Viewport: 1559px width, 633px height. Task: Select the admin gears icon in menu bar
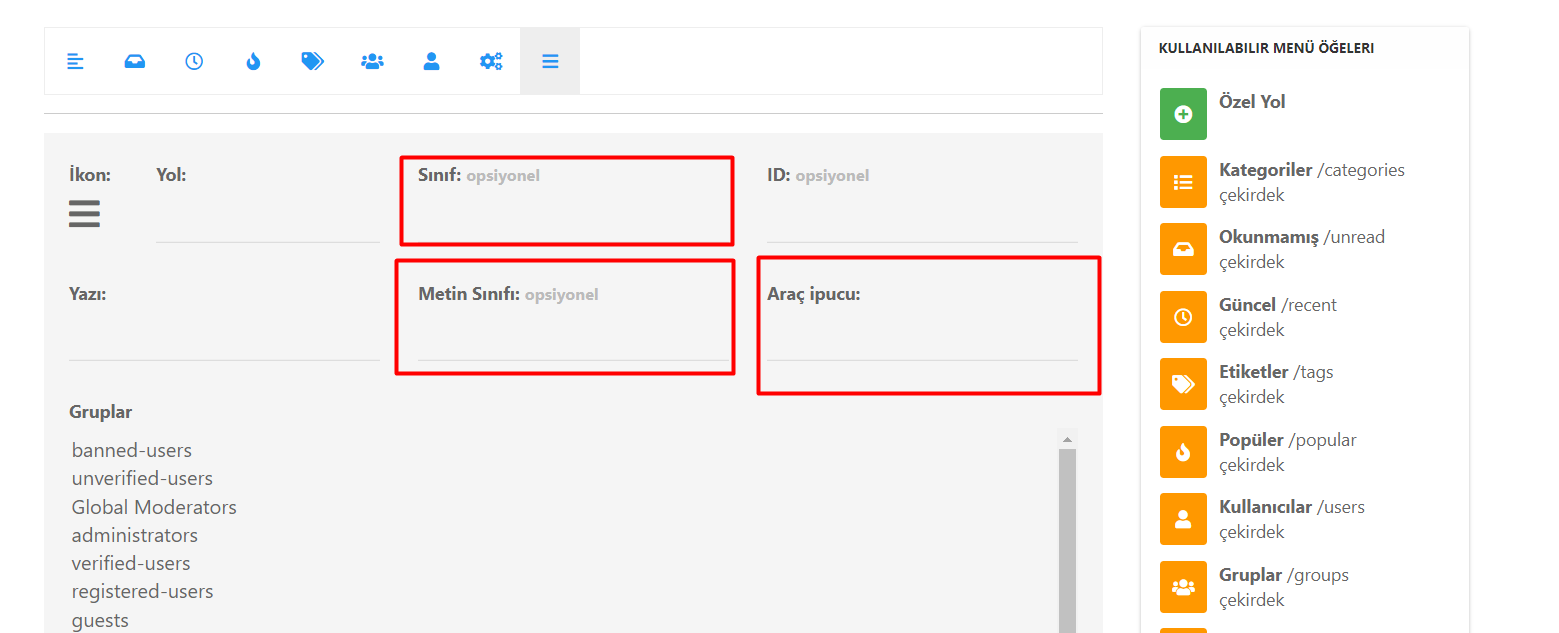(491, 61)
